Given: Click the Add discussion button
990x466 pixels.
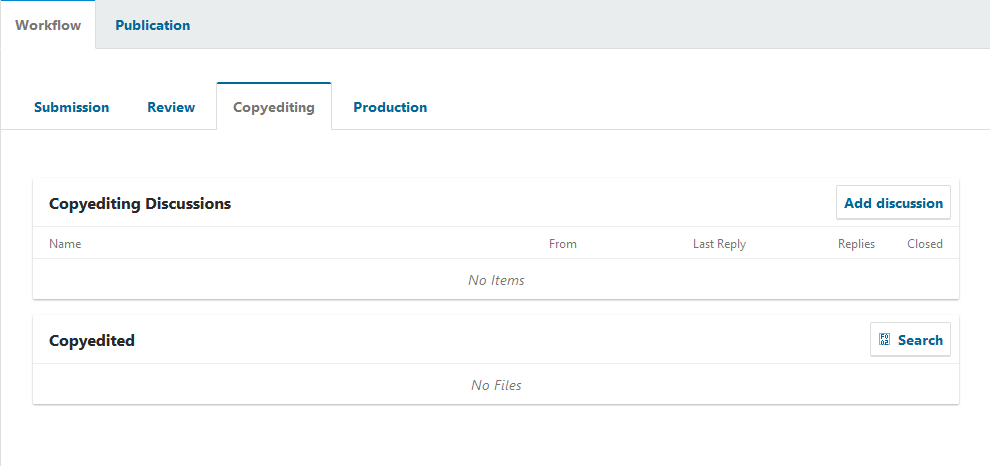Looking at the screenshot, I should [x=893, y=203].
